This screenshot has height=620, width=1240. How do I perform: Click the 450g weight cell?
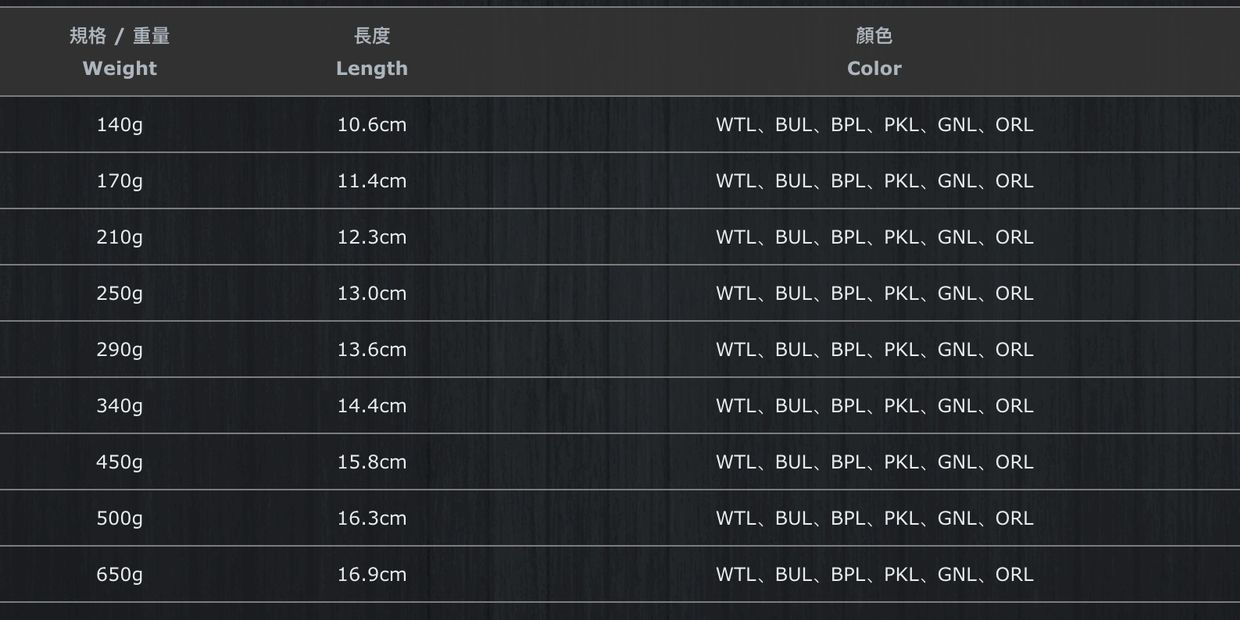point(120,462)
